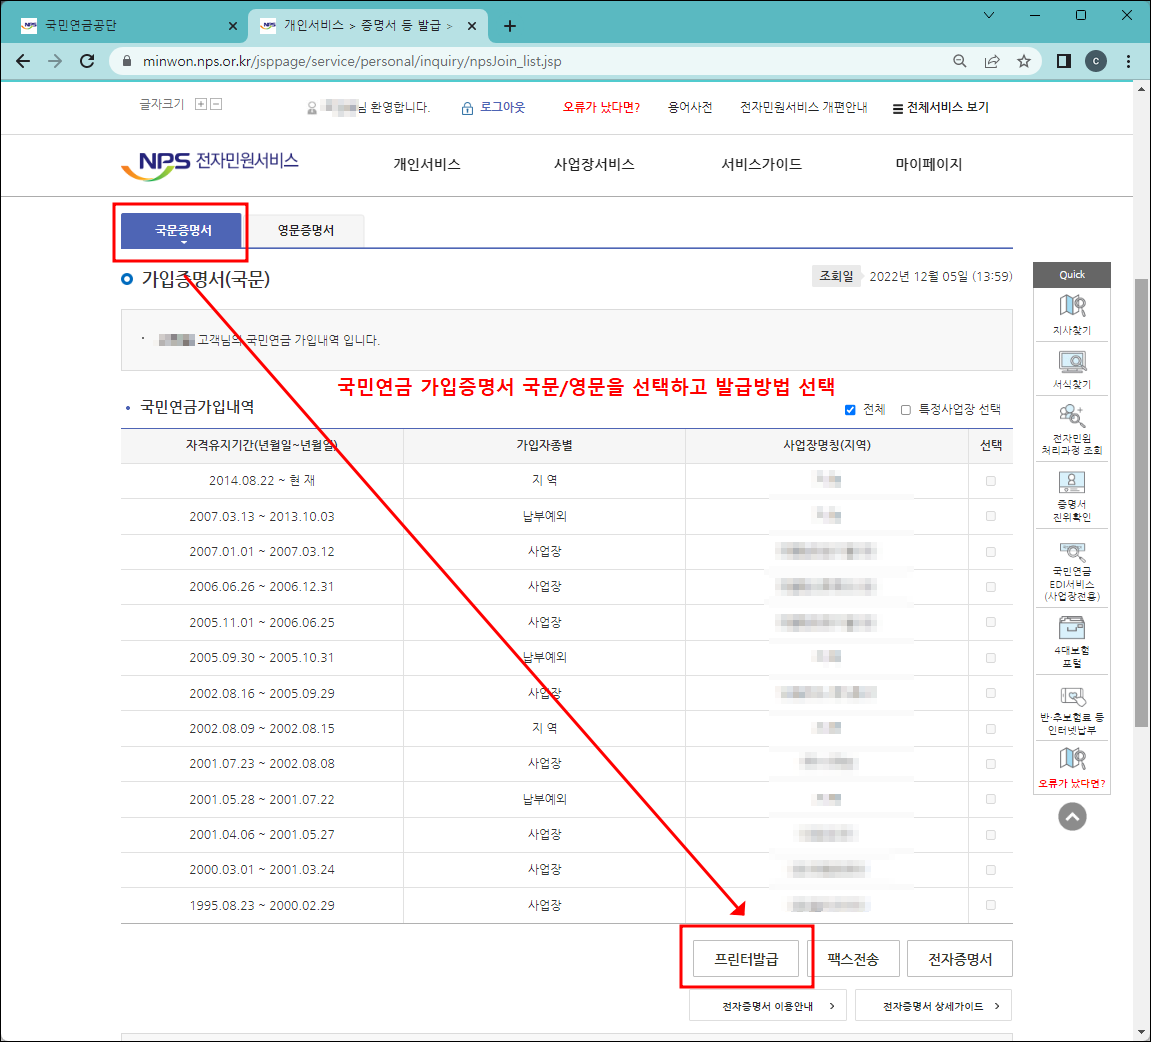Open the 마이페이지 menu
Viewport: 1151px width, 1042px height.
pyautogui.click(x=929, y=165)
